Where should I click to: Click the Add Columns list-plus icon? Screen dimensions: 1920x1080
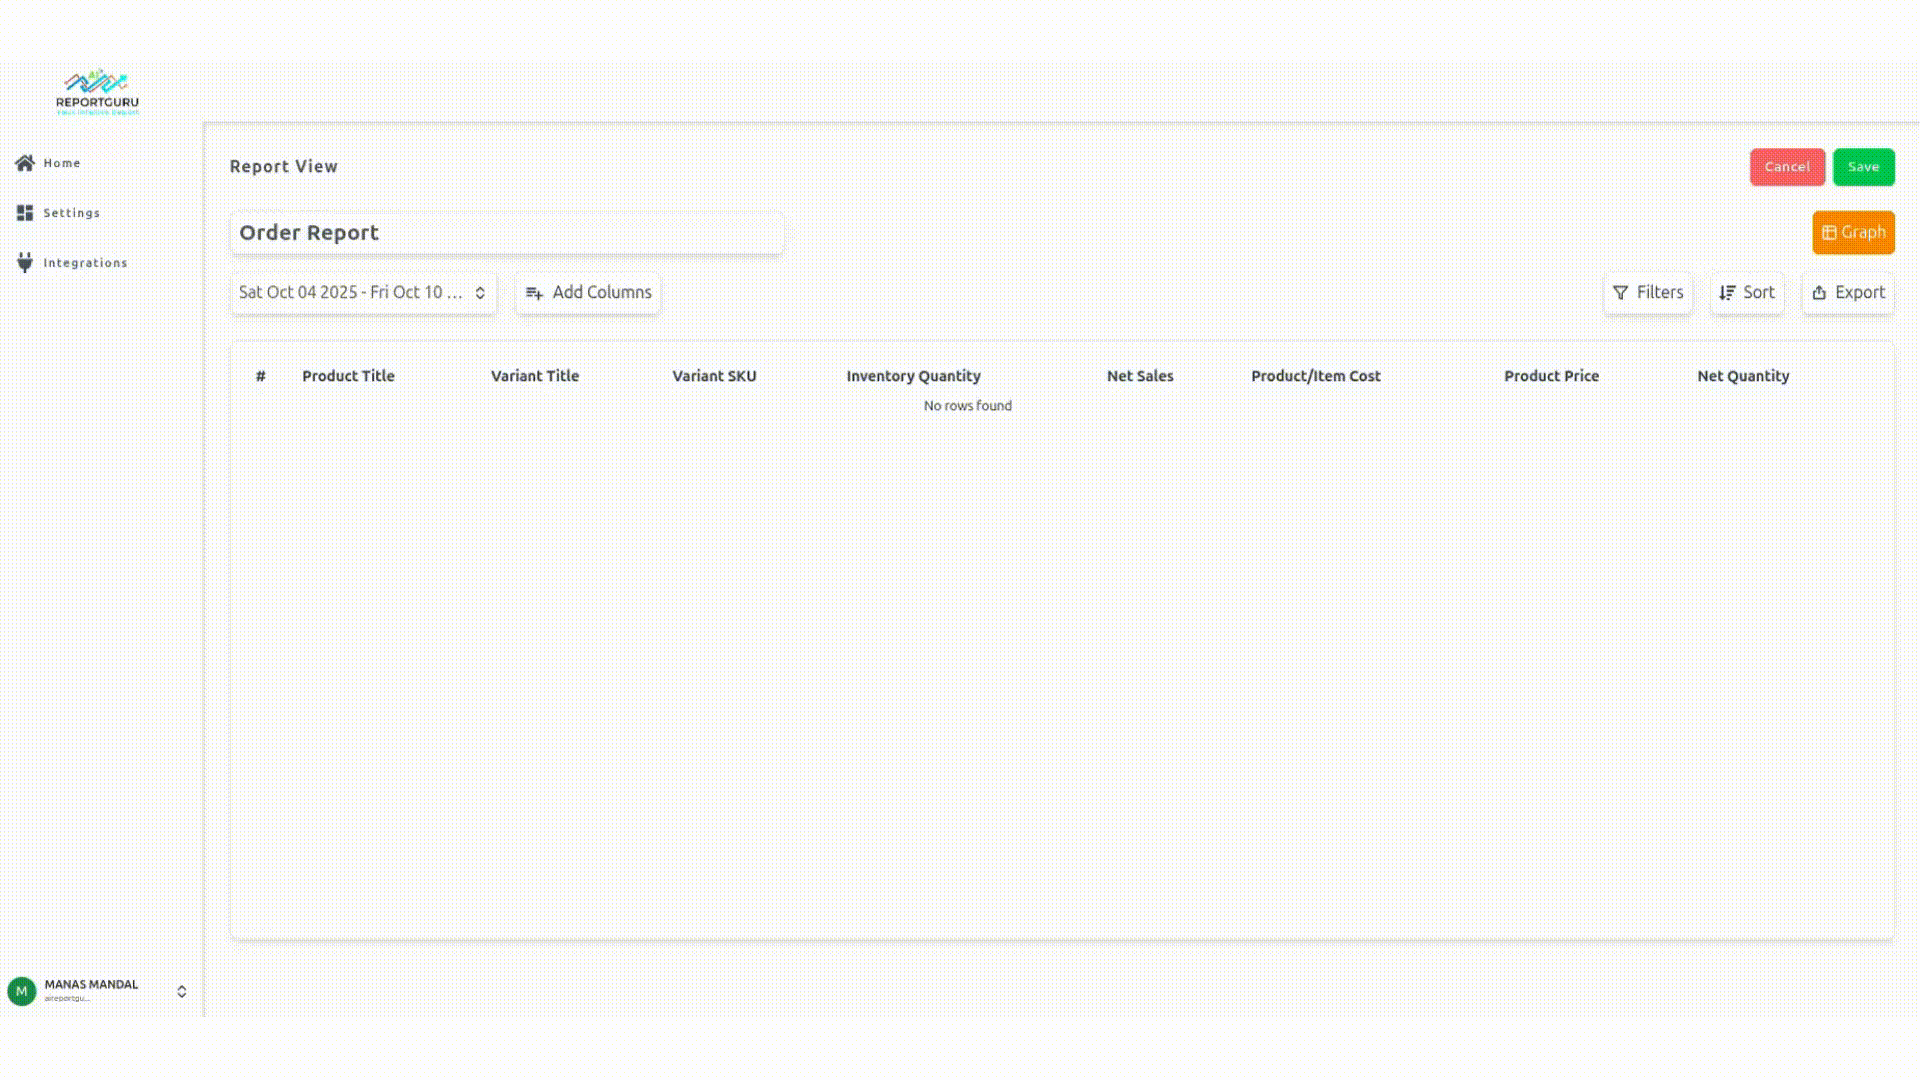coord(534,293)
